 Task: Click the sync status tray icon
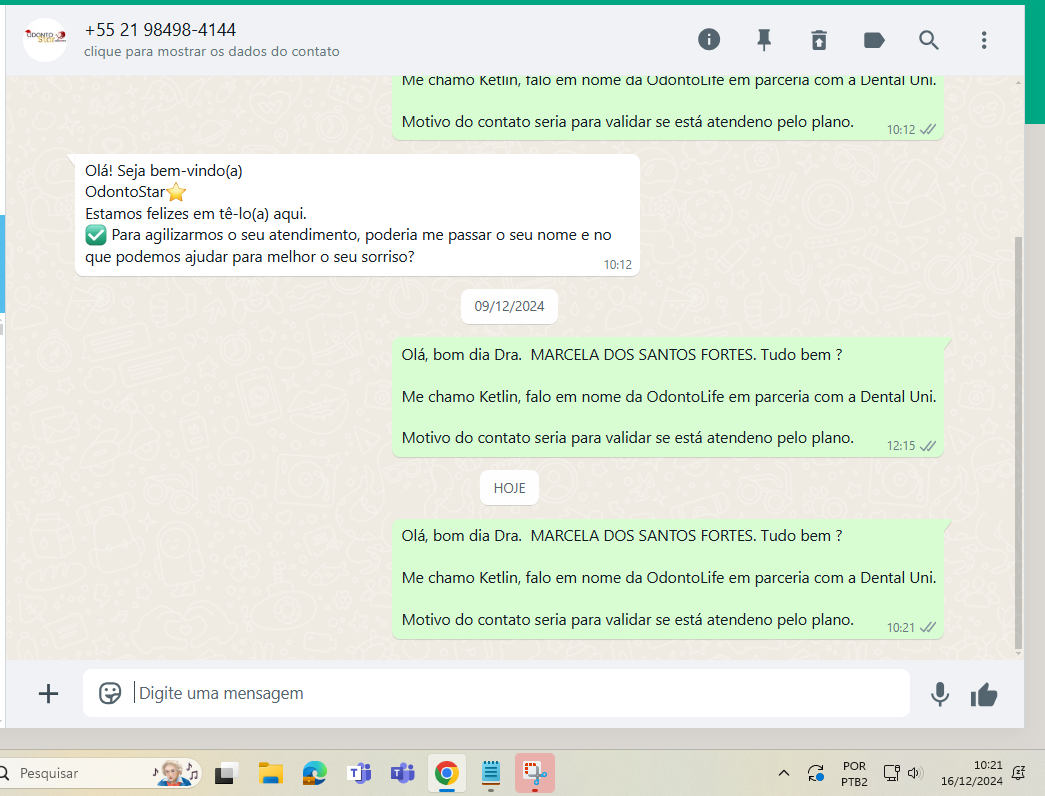(816, 773)
